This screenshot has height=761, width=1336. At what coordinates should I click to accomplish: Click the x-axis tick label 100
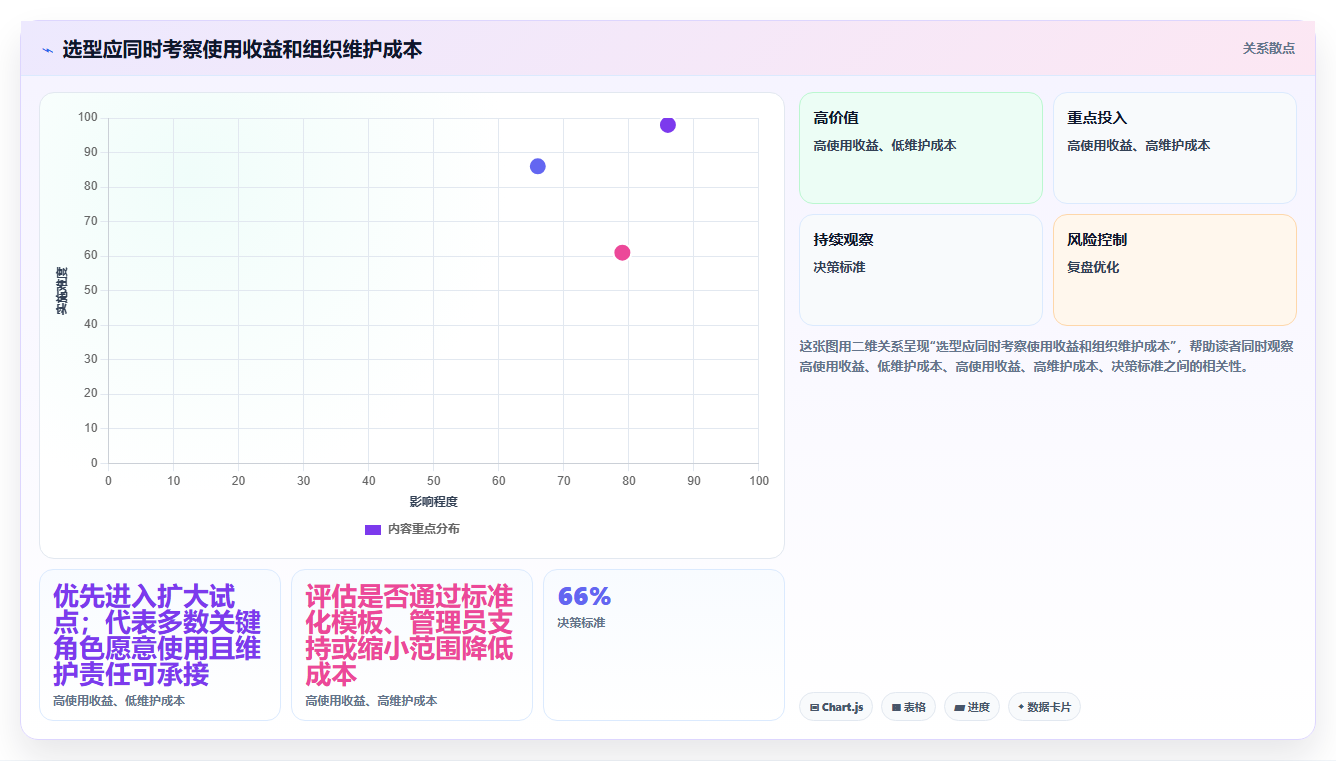click(759, 481)
